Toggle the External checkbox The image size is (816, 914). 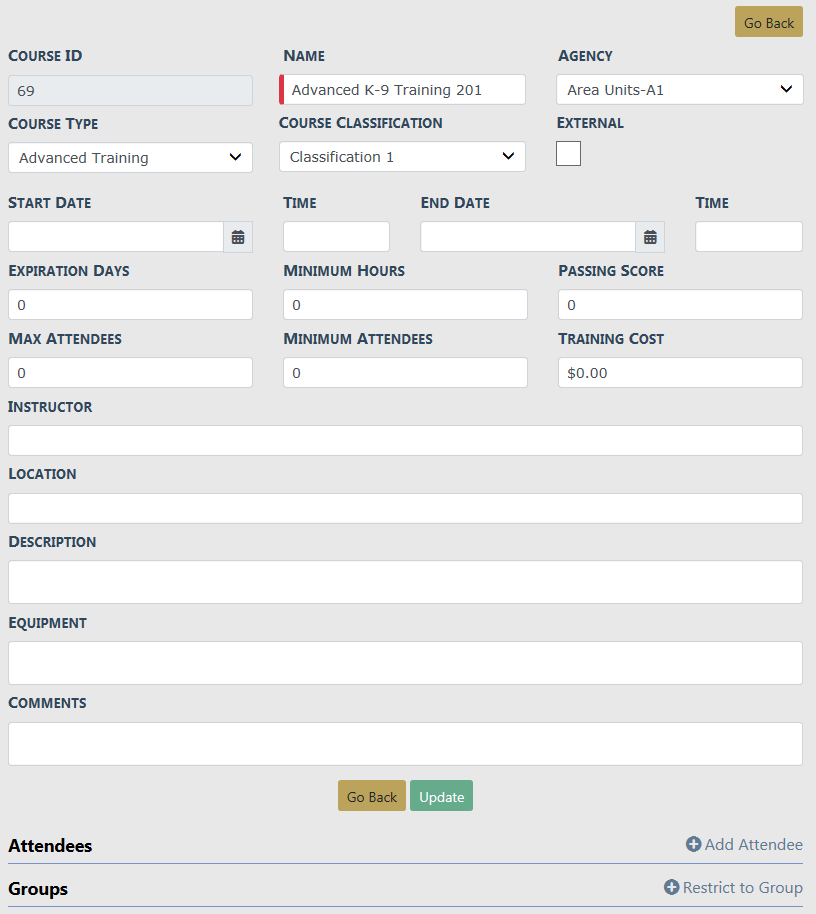(568, 154)
